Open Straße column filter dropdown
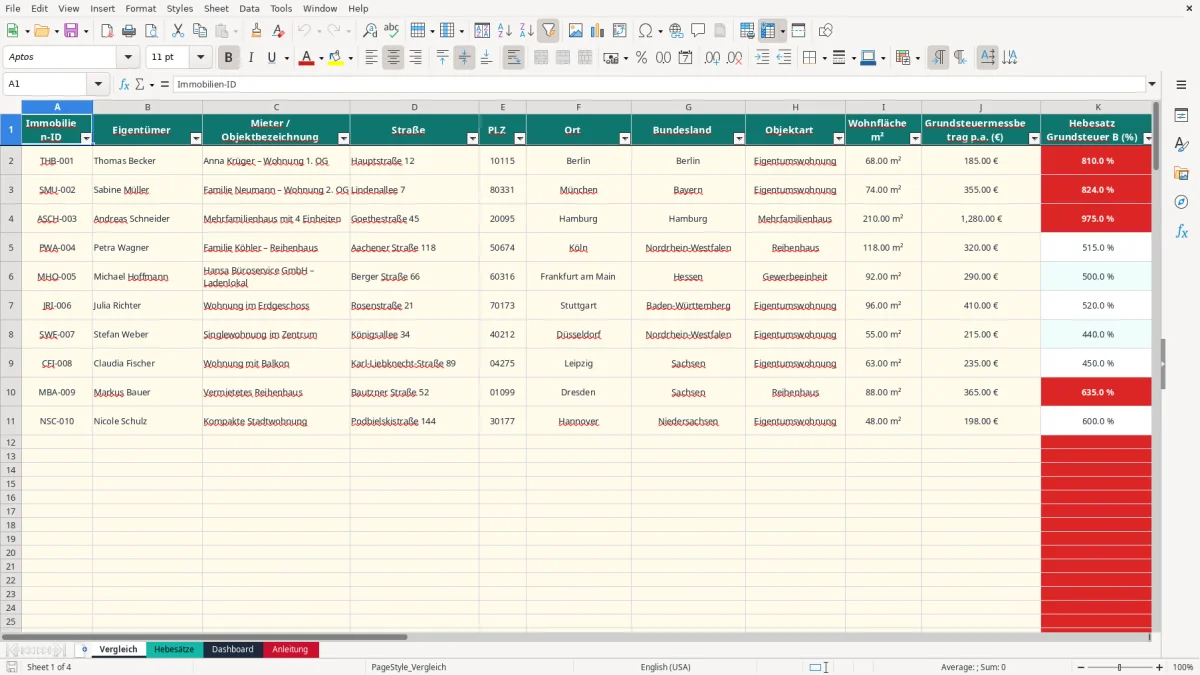The height and width of the screenshot is (675, 1200). pyautogui.click(x=471, y=138)
